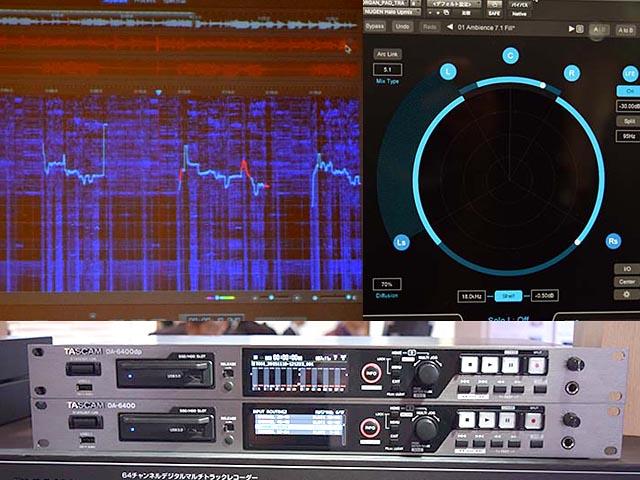Click the MULTI JOG knob on DA-6400dp
The width and height of the screenshot is (640, 480).
point(427,373)
